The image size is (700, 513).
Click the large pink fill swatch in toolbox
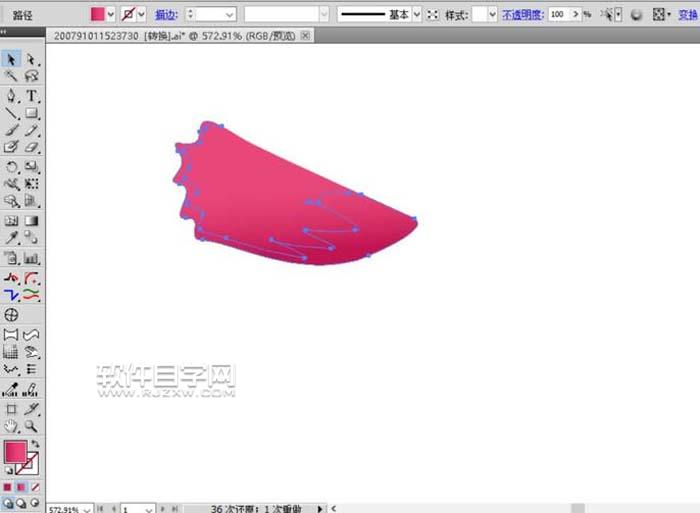16,453
